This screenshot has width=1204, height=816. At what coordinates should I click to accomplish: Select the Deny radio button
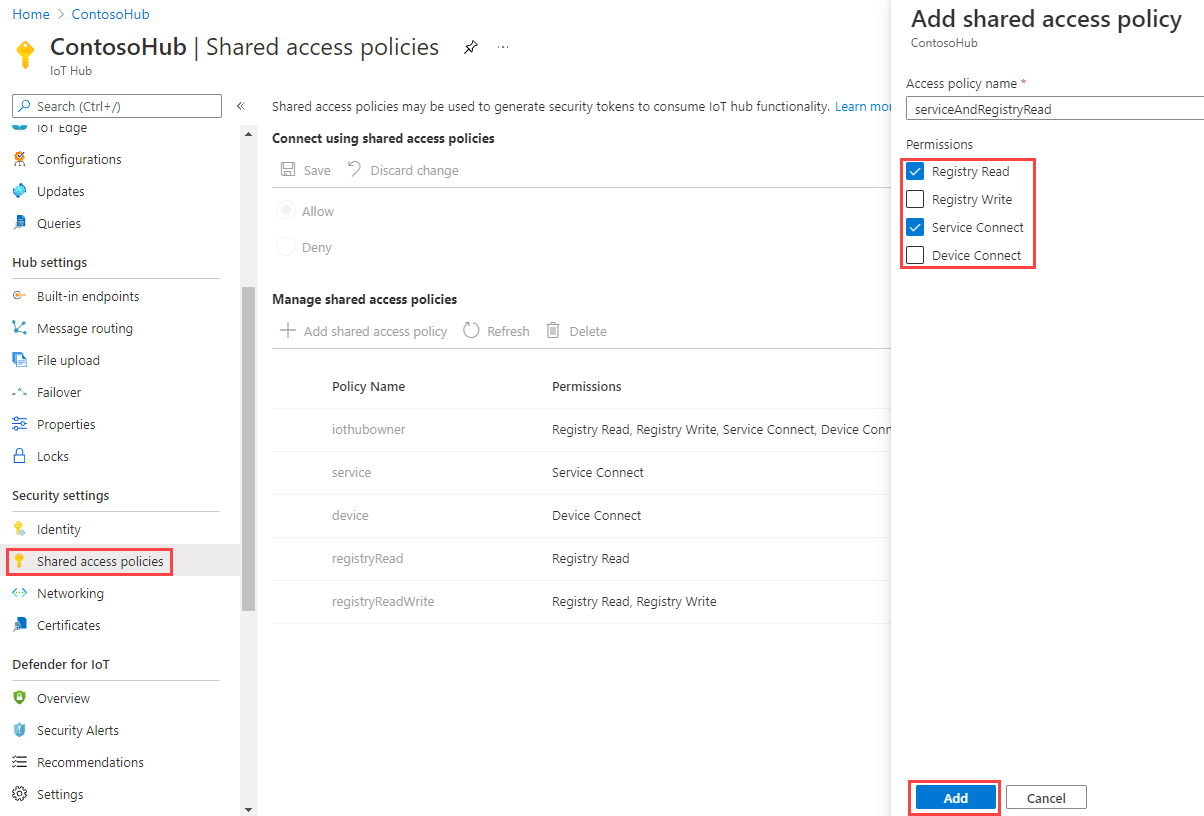[286, 247]
